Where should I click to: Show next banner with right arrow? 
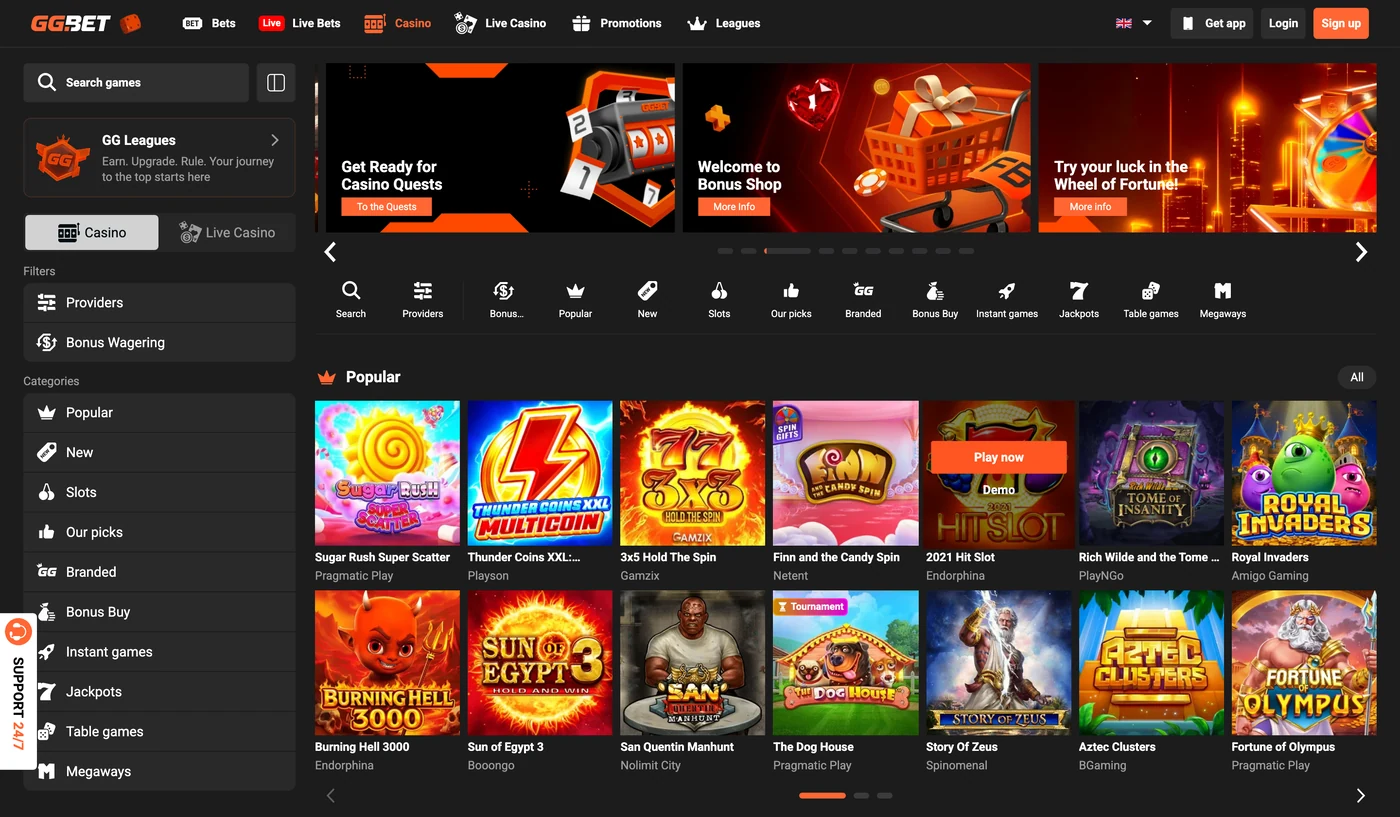[1360, 252]
